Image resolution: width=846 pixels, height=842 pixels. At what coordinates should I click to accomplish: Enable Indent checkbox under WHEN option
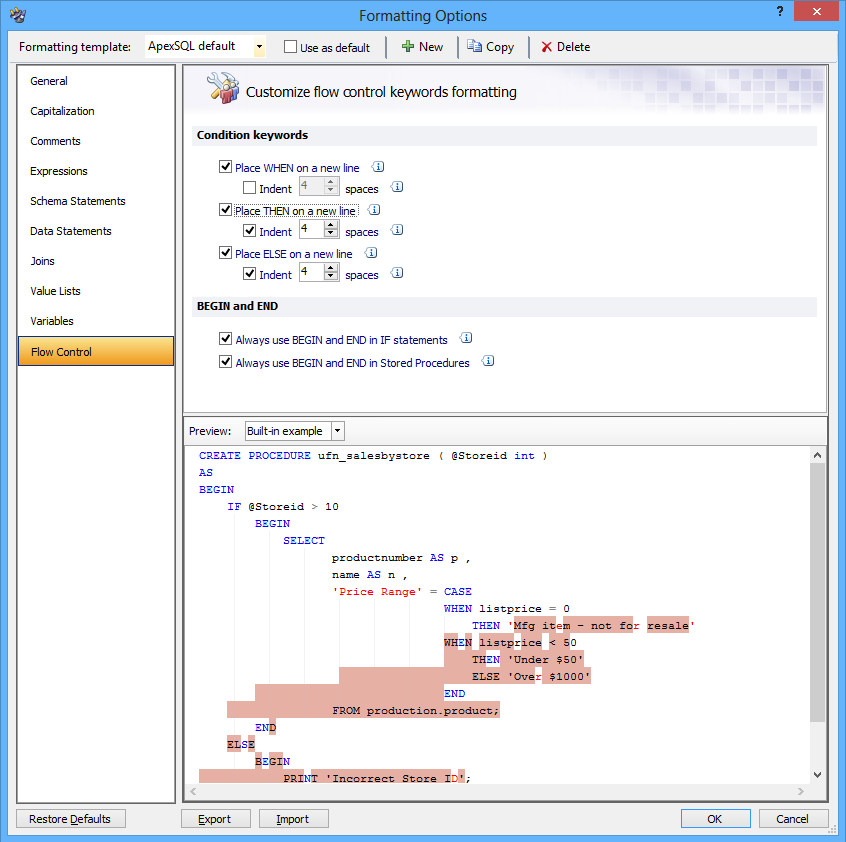coord(249,188)
